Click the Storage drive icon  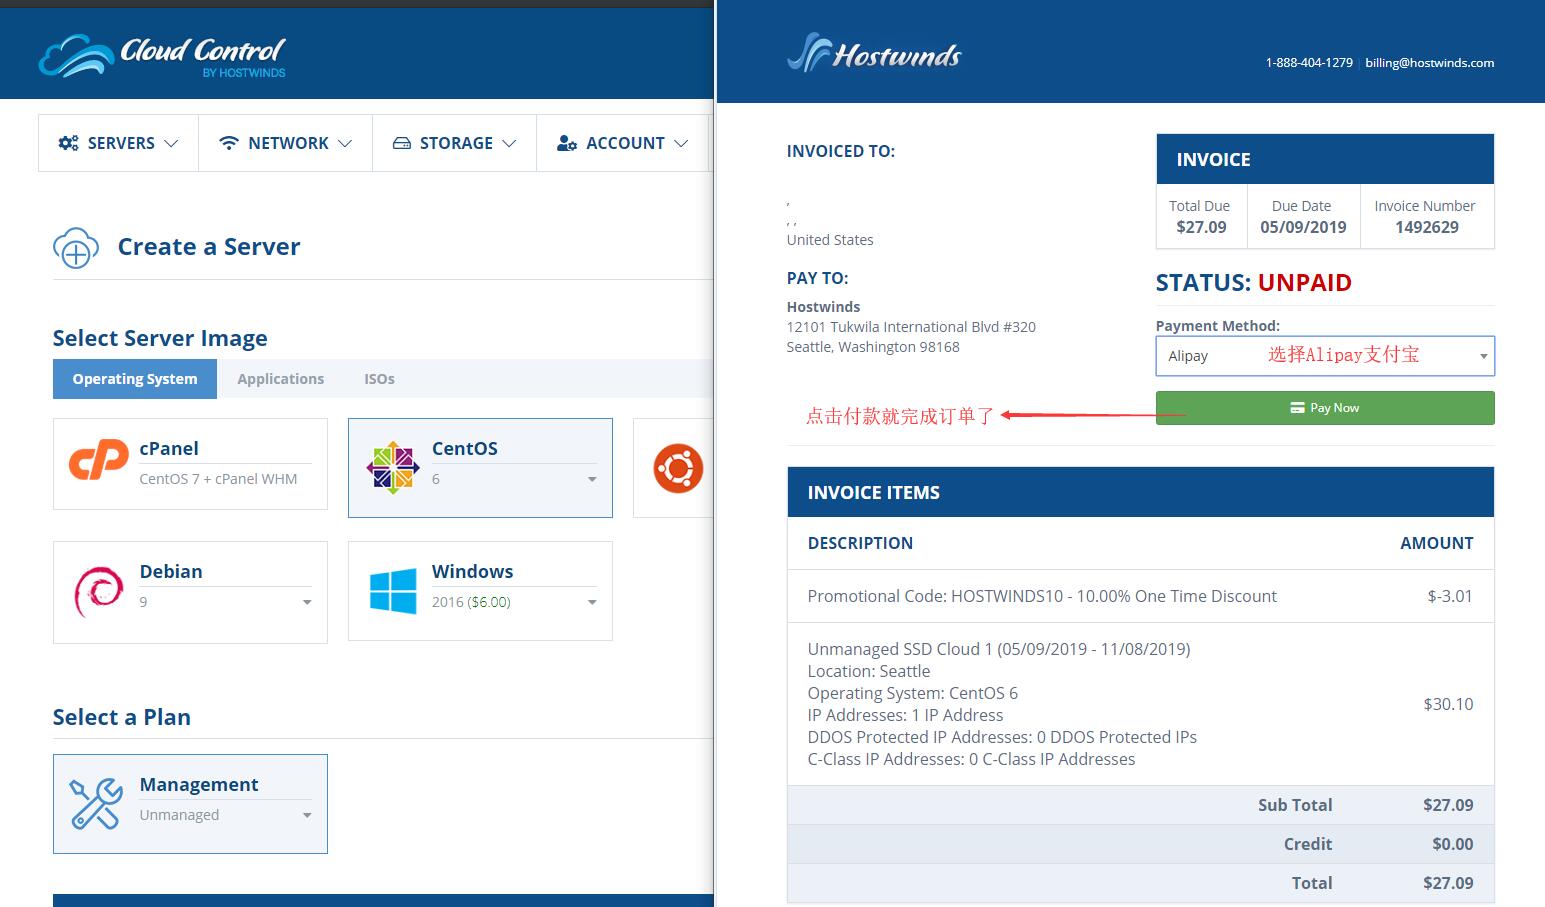tap(402, 143)
